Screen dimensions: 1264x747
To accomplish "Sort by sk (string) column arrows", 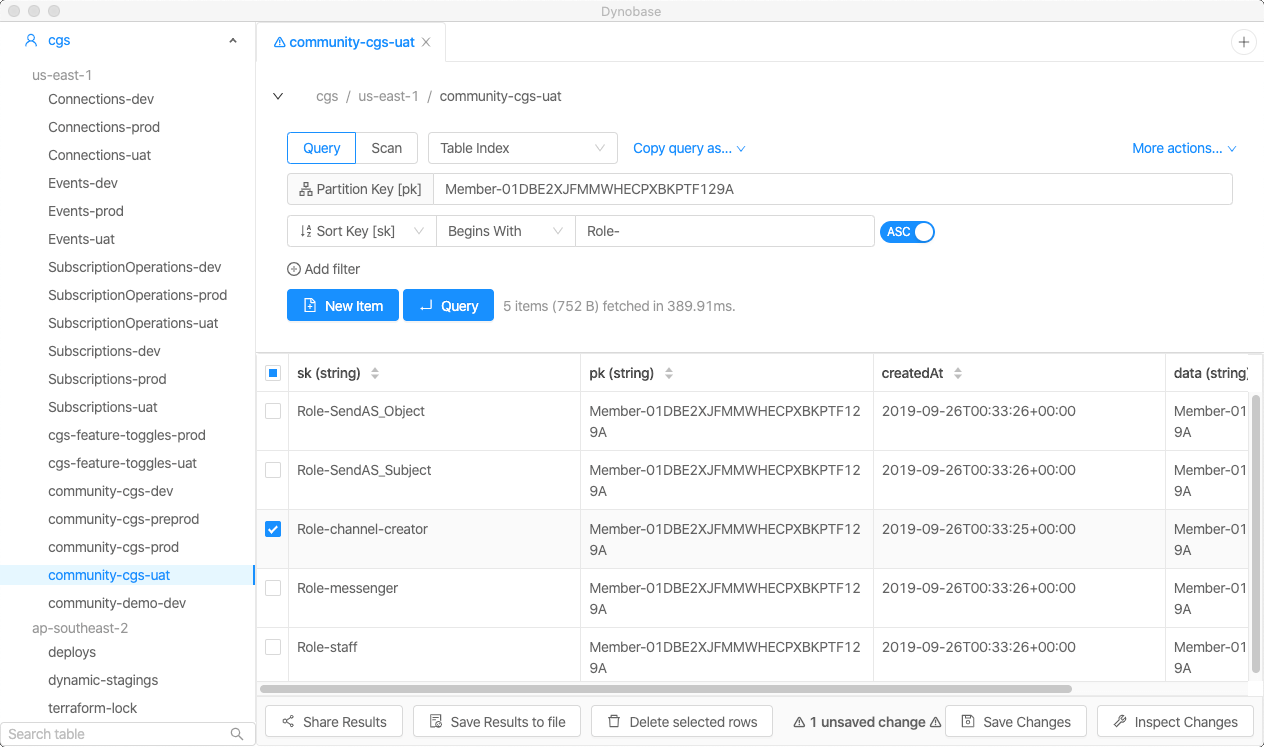I will (375, 373).
